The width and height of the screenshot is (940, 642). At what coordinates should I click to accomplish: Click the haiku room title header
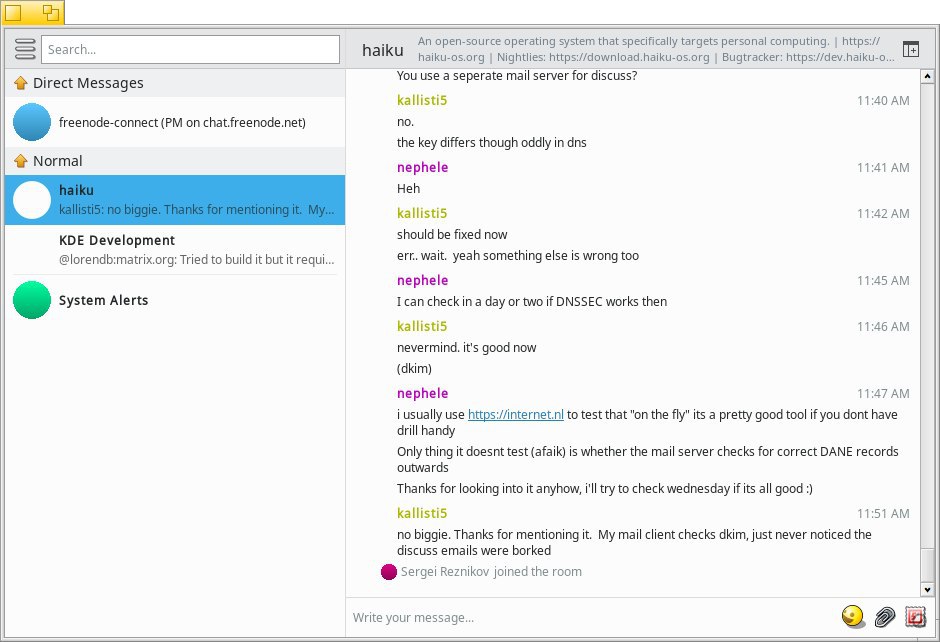point(382,50)
